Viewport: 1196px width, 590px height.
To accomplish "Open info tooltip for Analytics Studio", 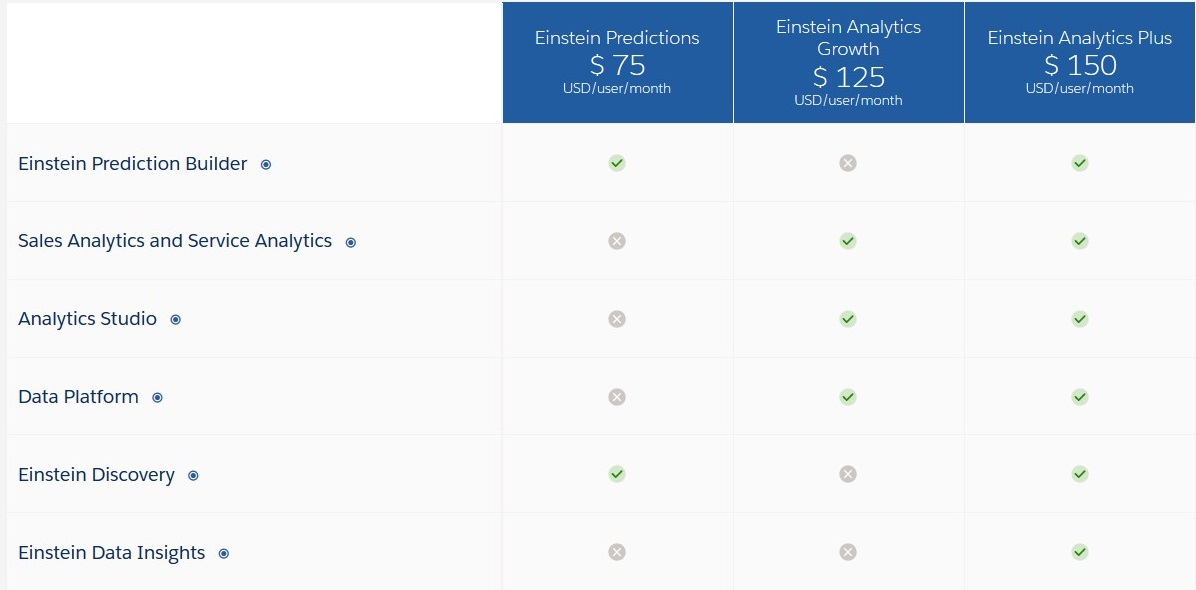I will (x=176, y=320).
